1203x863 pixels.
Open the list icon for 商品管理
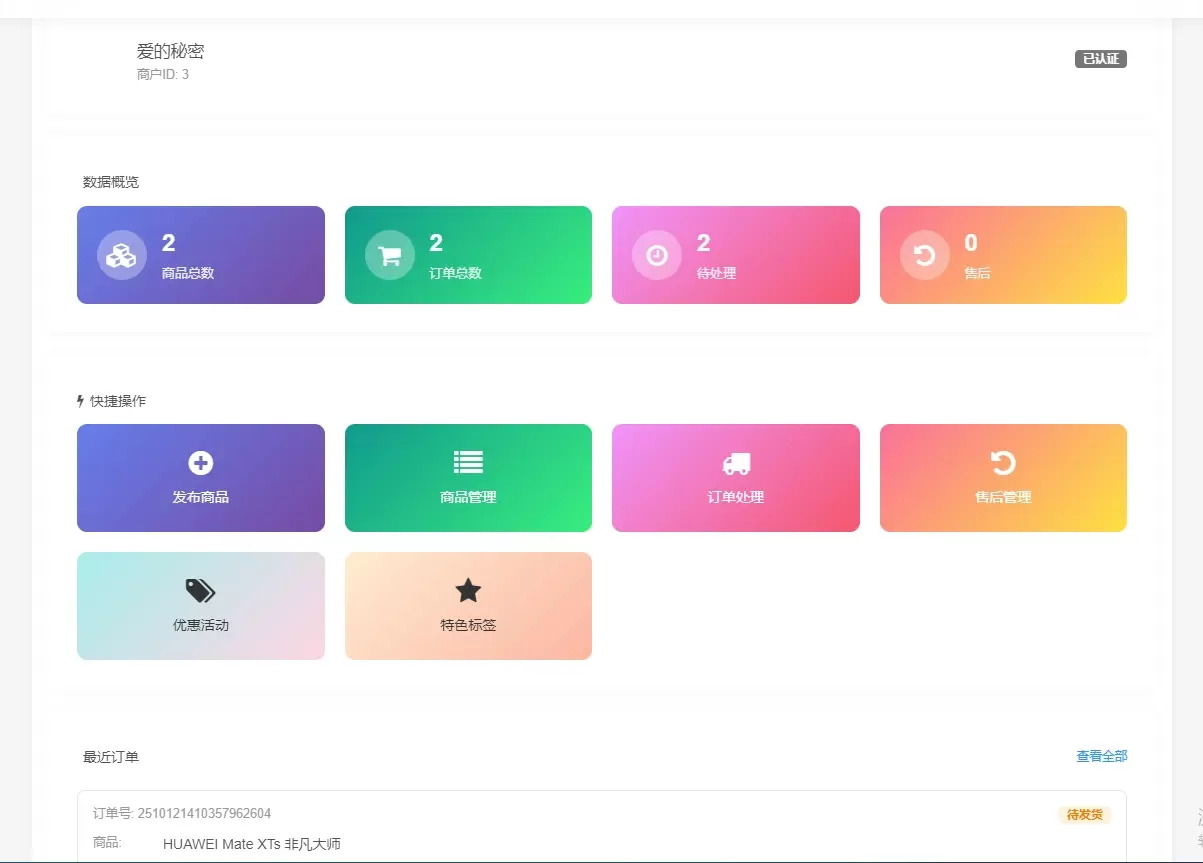[x=468, y=462]
